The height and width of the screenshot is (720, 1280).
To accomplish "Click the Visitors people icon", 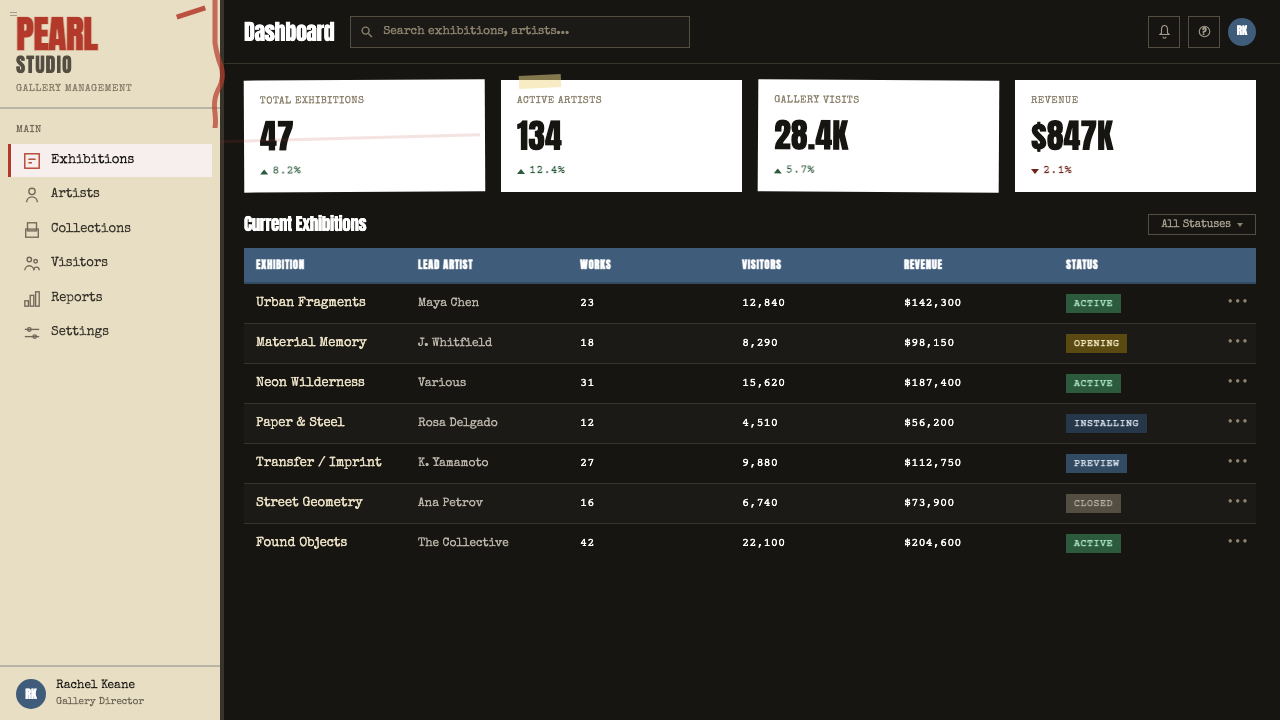I will [x=32, y=263].
